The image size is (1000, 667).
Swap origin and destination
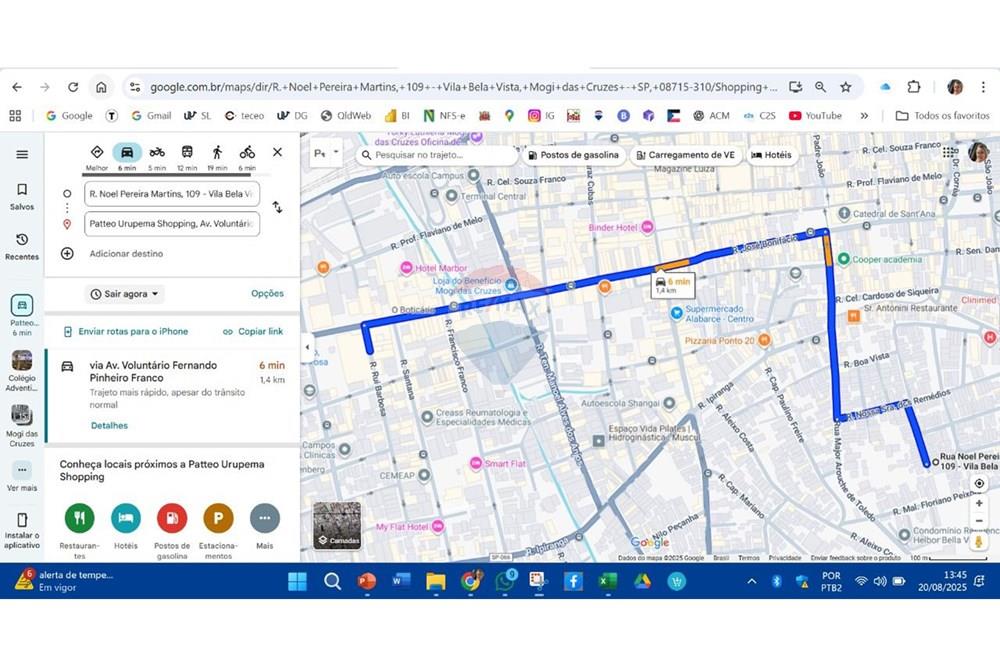pos(277,207)
